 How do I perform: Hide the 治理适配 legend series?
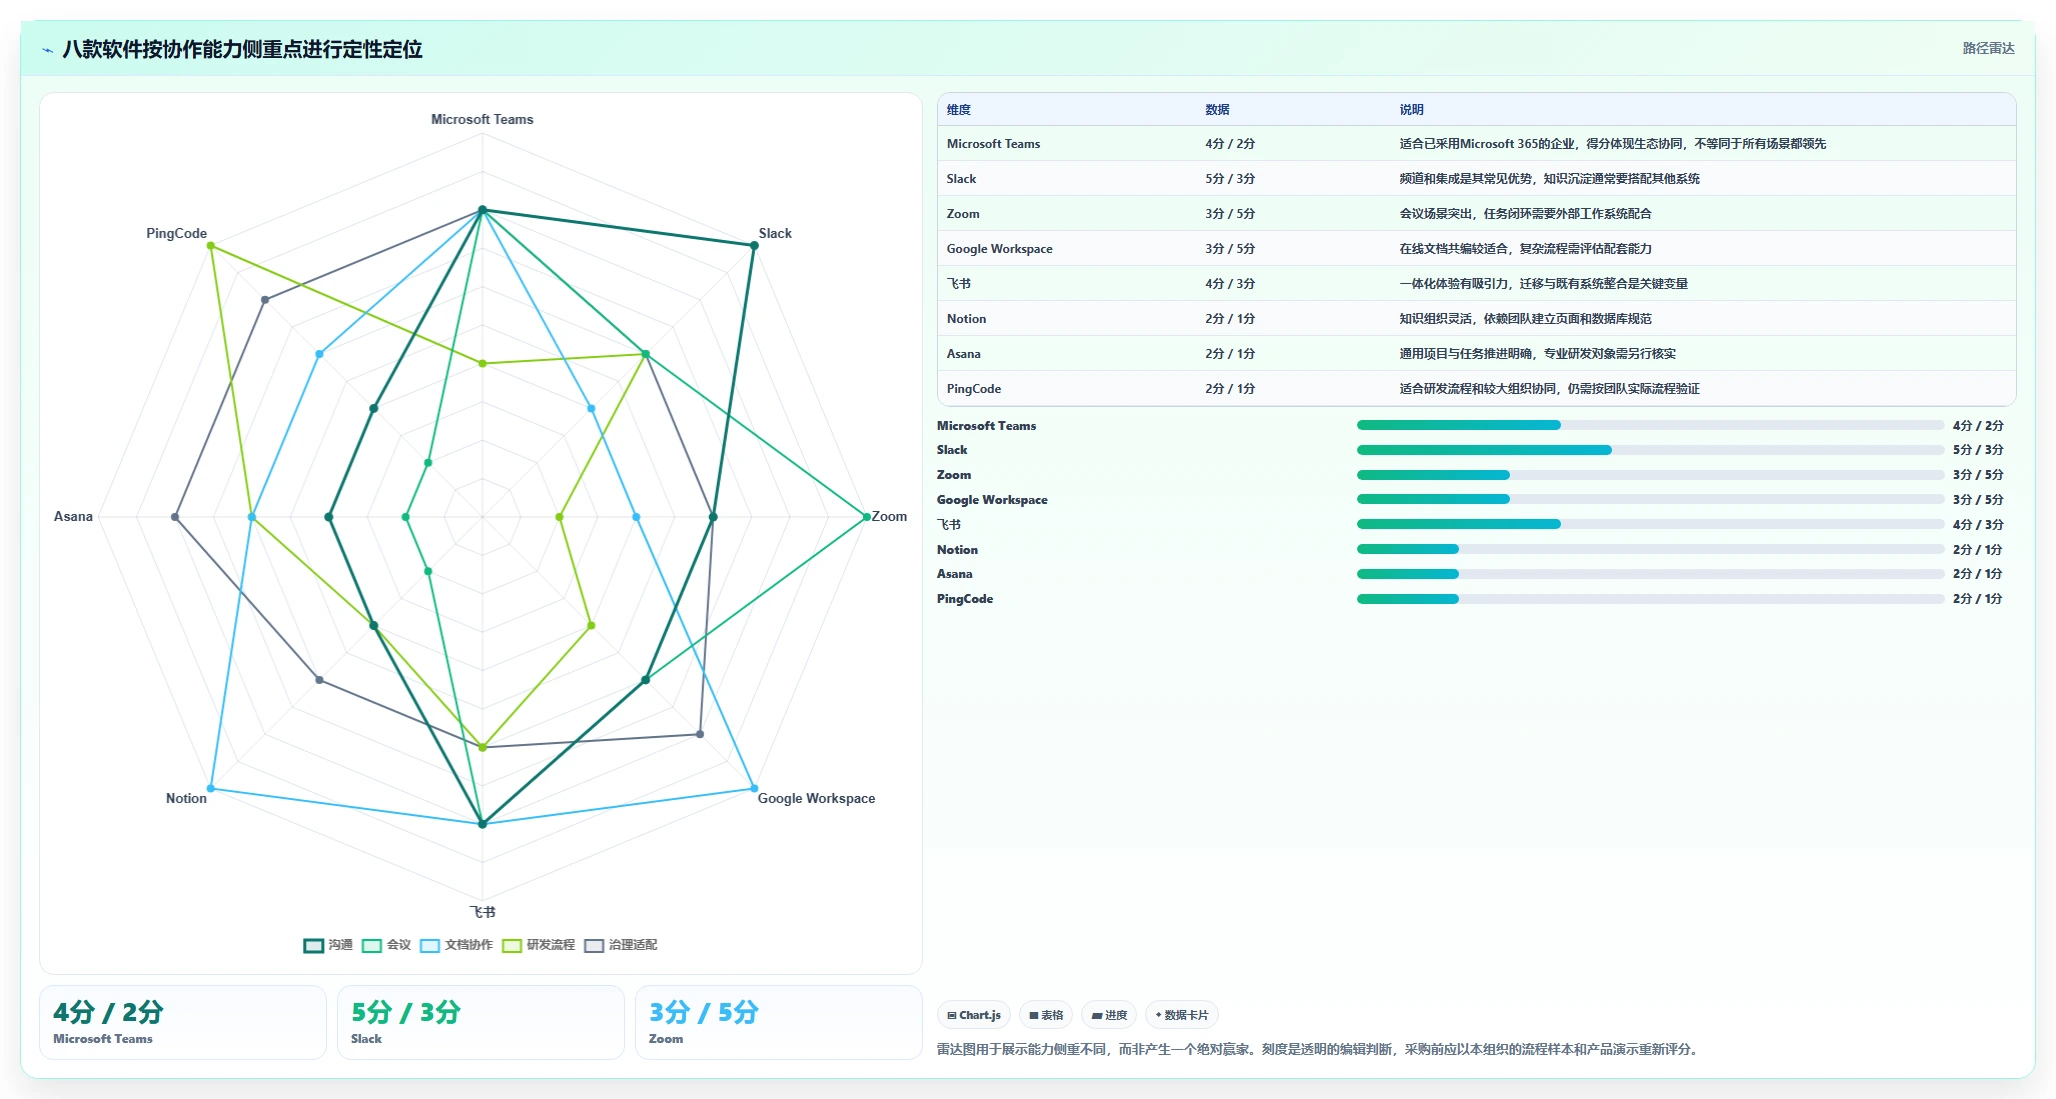tap(620, 945)
